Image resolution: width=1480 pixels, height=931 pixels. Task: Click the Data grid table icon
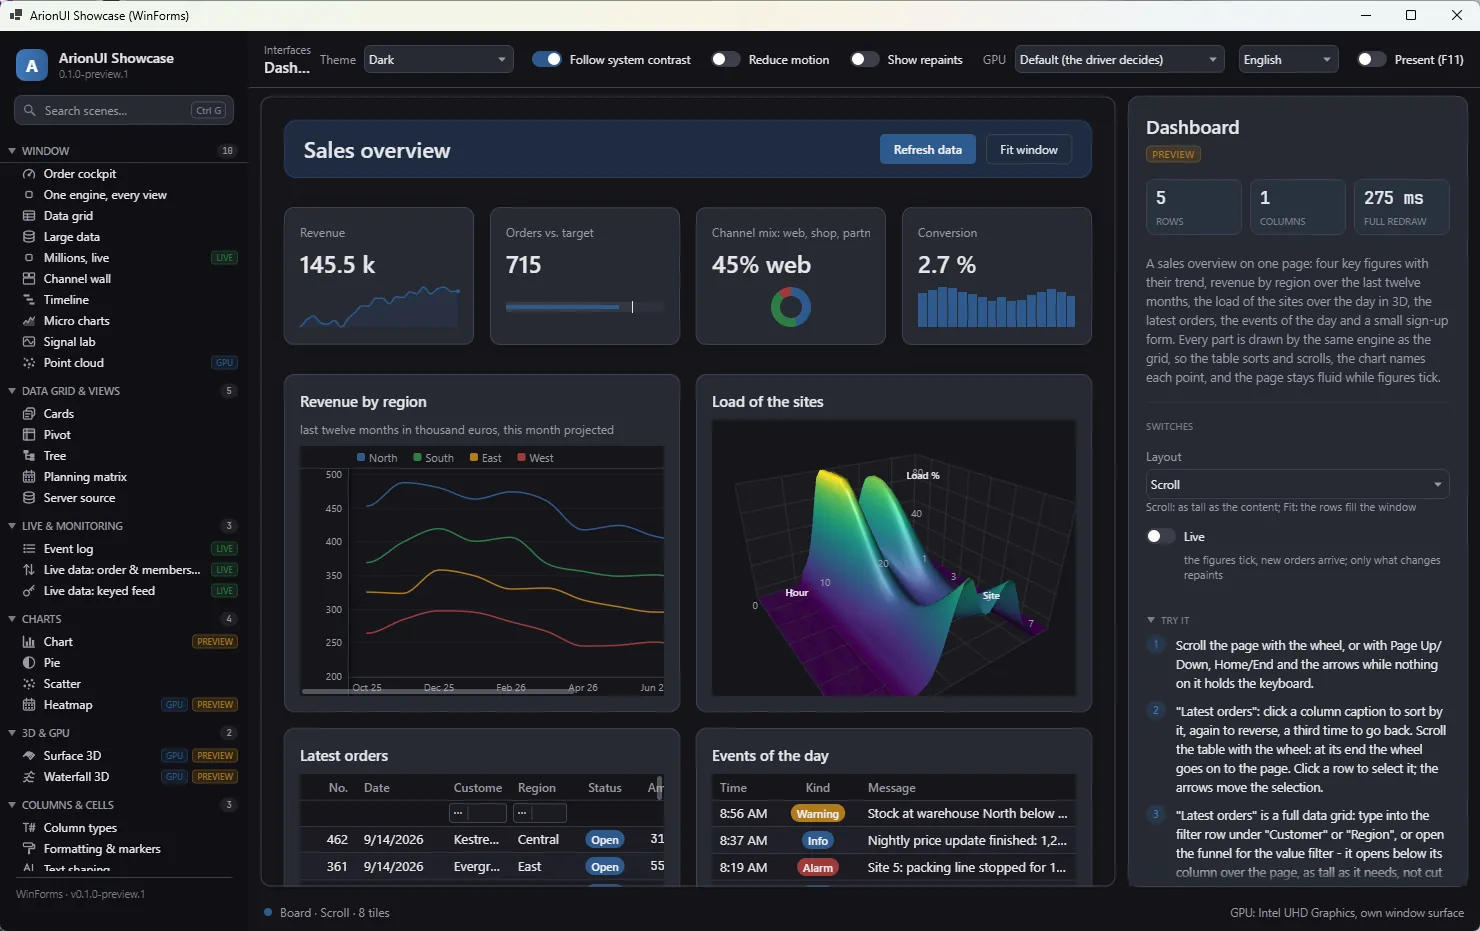[x=29, y=216]
